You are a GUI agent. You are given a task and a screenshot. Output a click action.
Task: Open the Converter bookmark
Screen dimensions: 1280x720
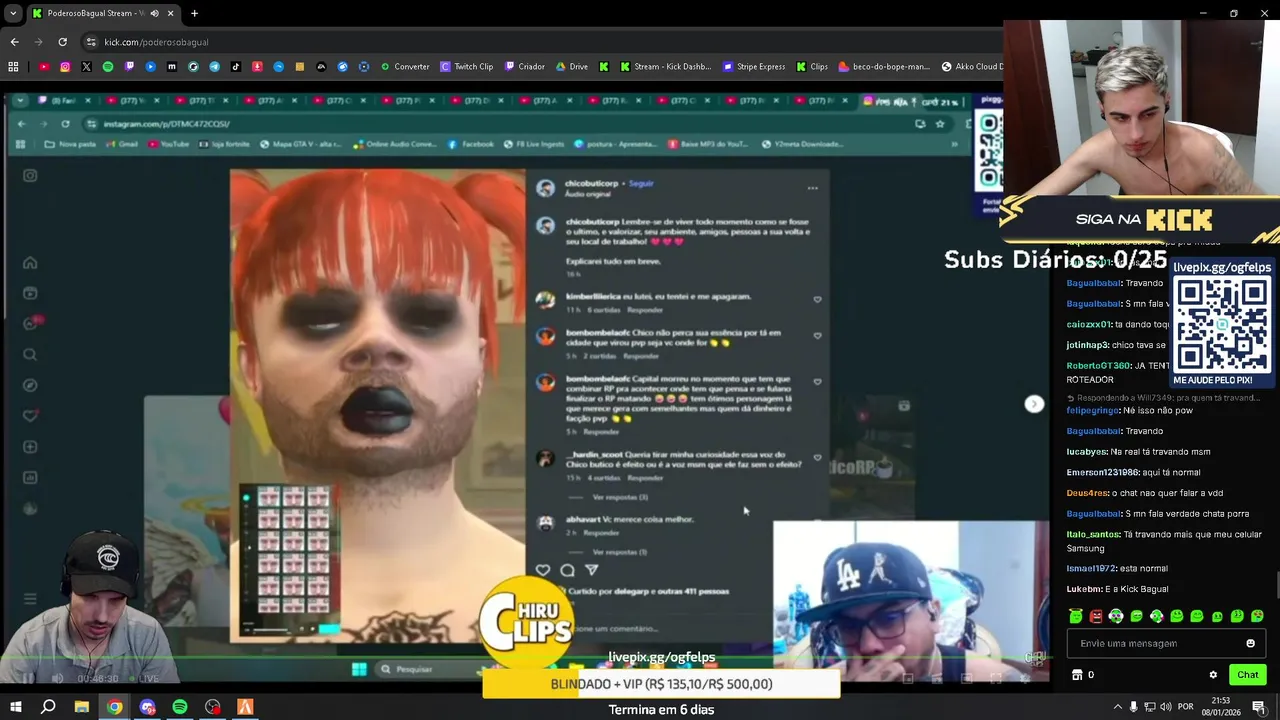tap(404, 67)
